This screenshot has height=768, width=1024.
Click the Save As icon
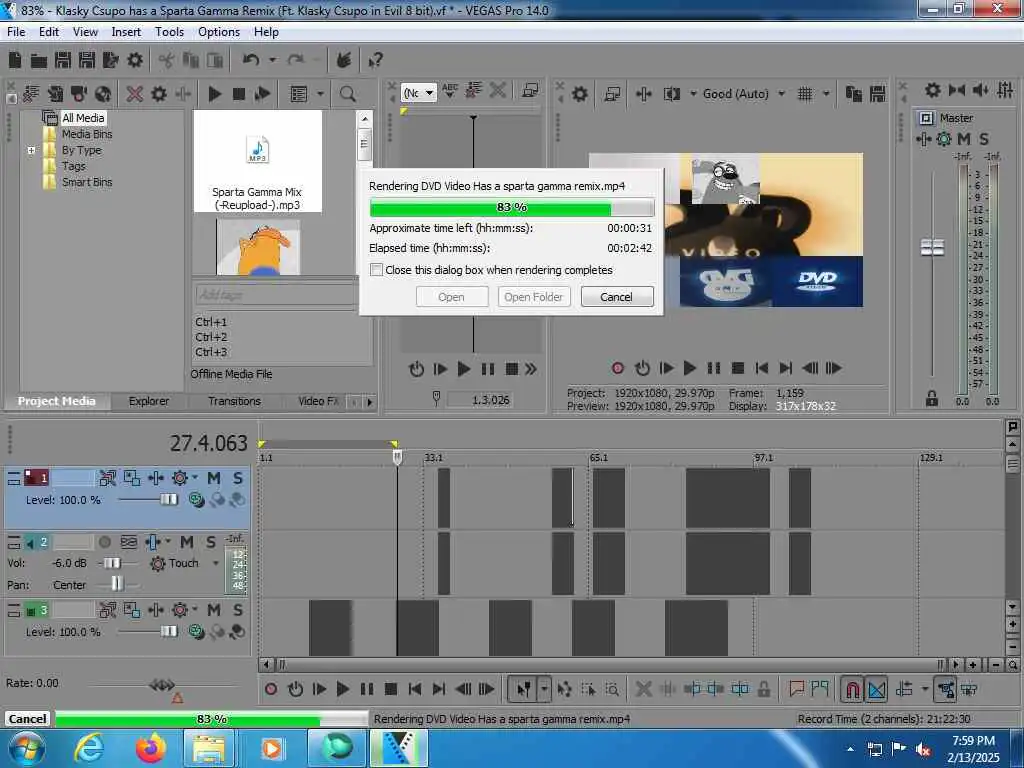pyautogui.click(x=87, y=61)
